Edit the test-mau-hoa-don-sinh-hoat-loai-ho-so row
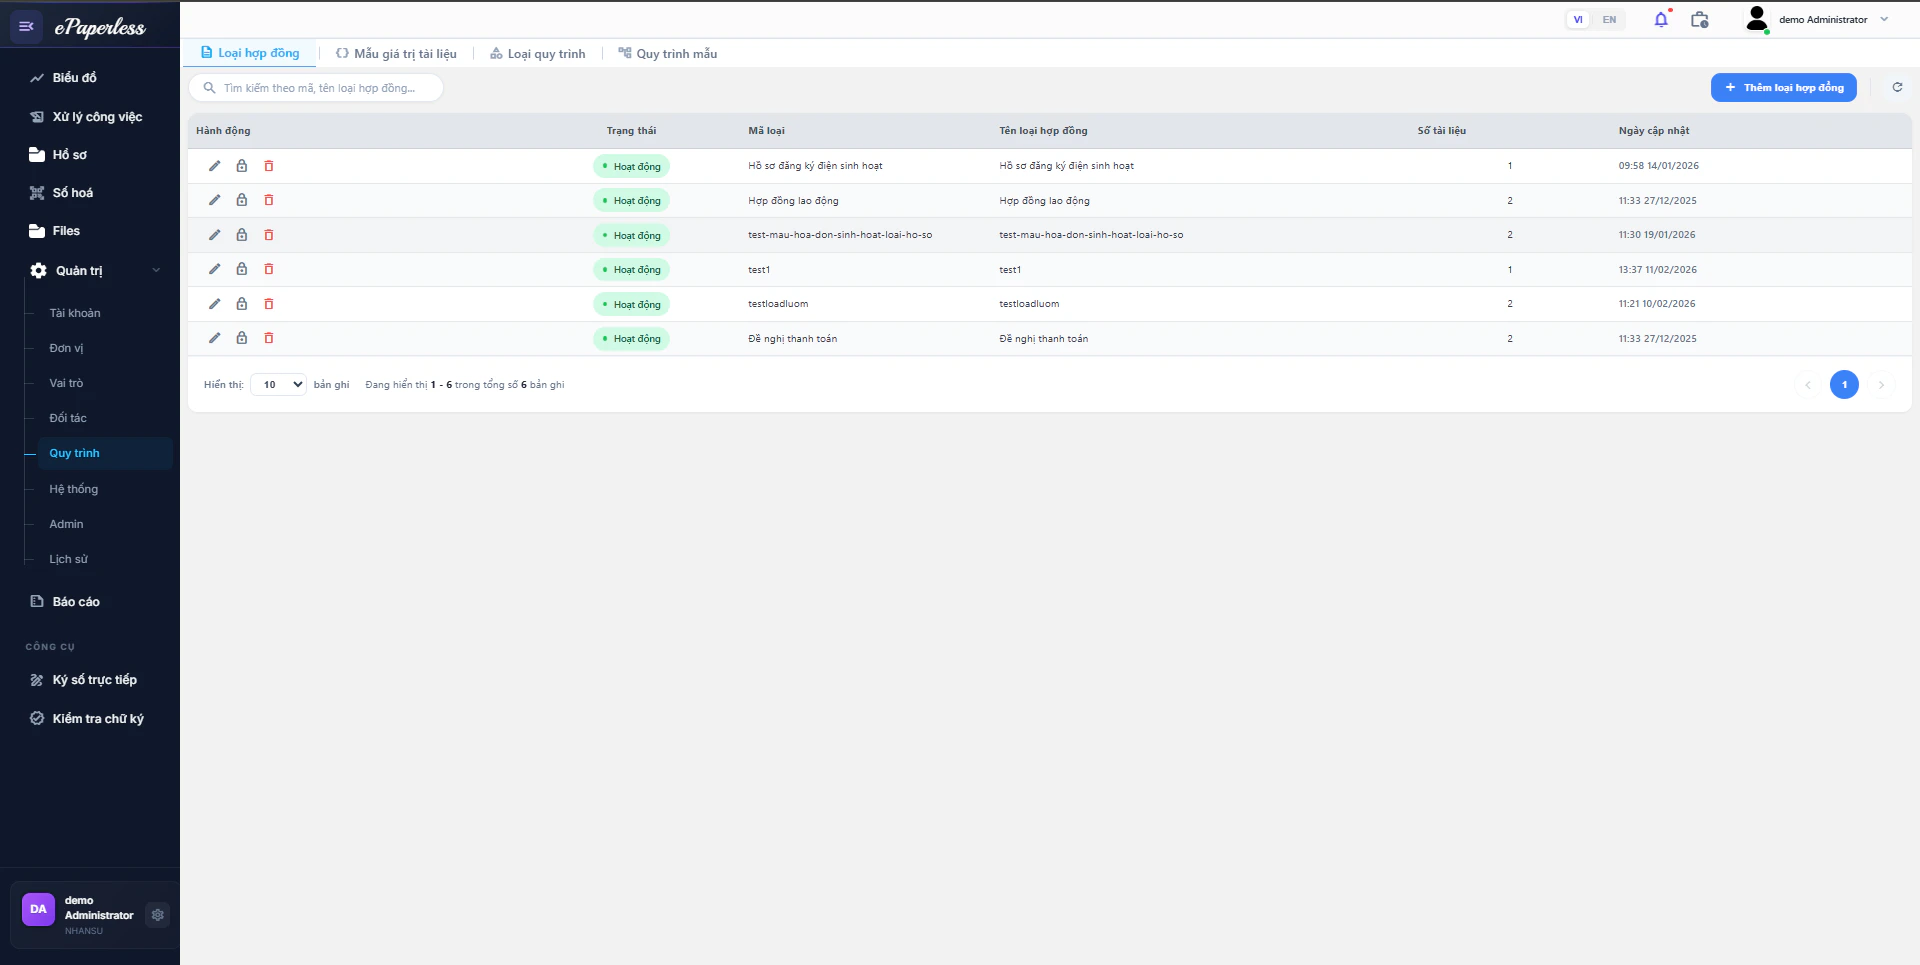Viewport: 1920px width, 965px height. 214,235
